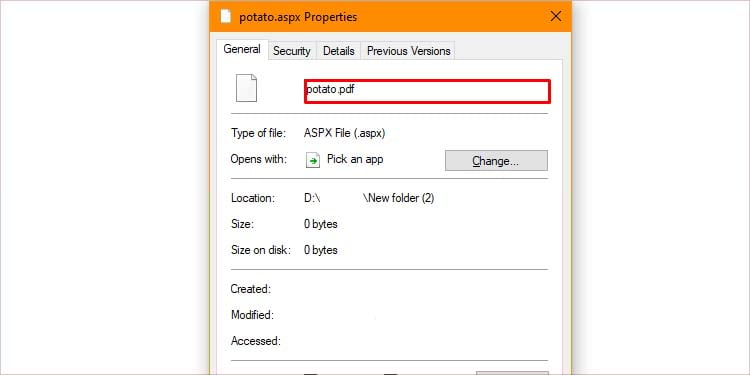Click the Size on disk 0 bytes value
750x375 pixels.
coord(320,250)
